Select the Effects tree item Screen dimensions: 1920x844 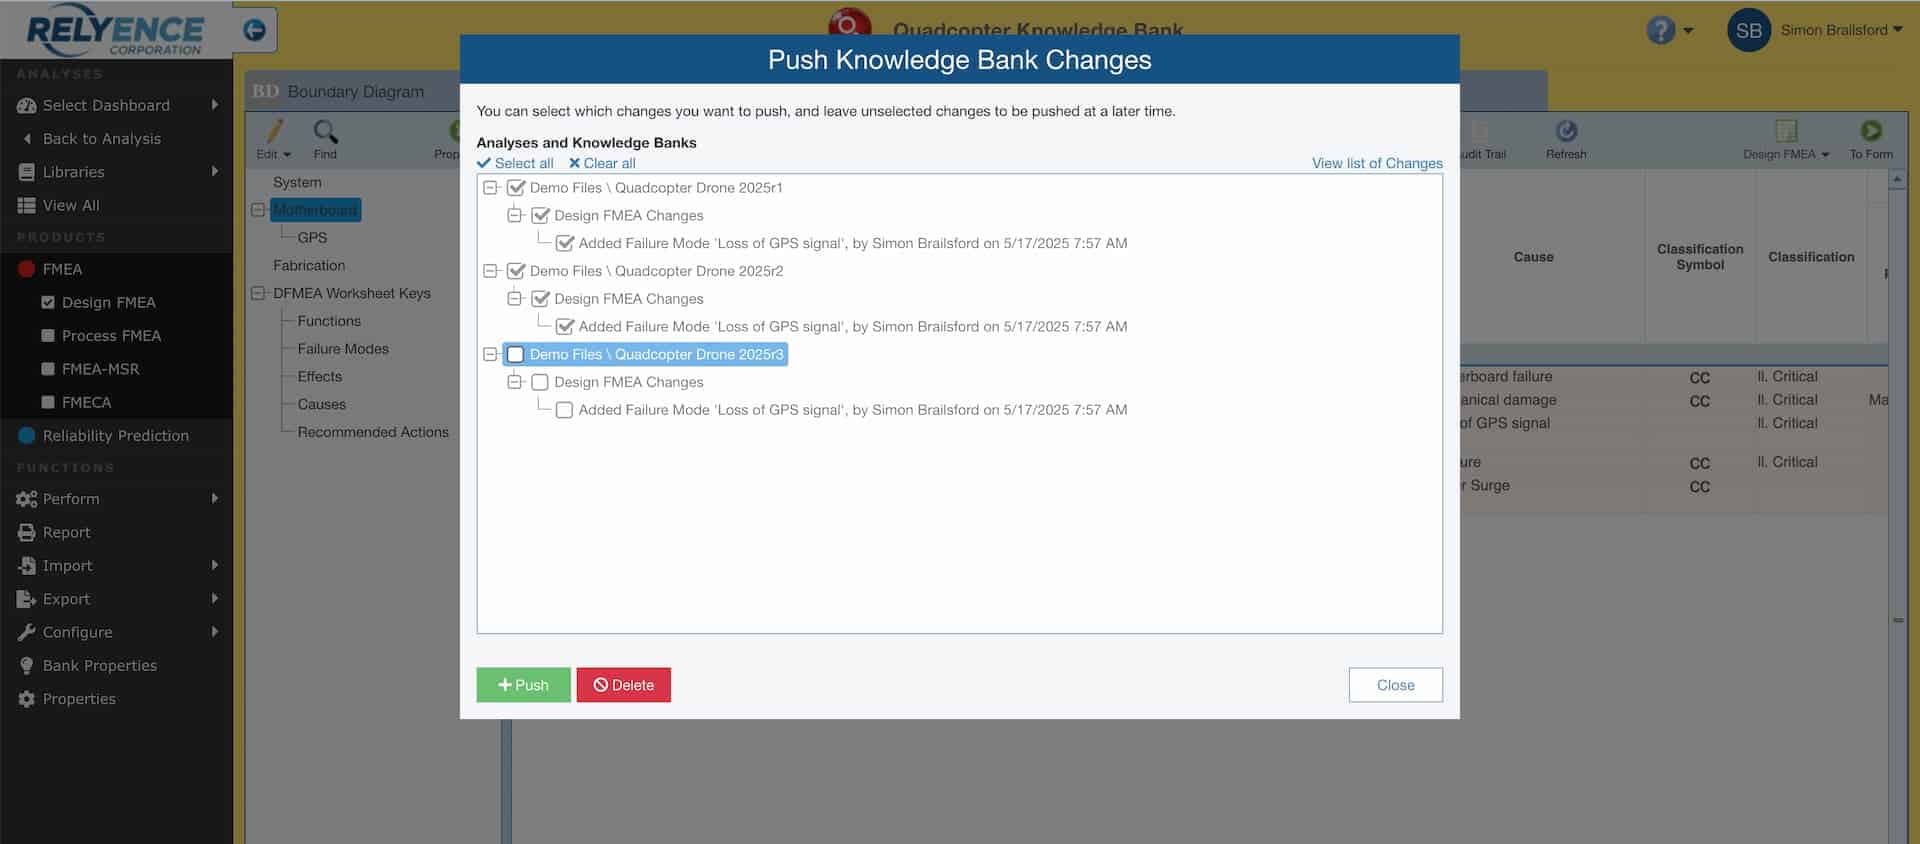(x=320, y=377)
